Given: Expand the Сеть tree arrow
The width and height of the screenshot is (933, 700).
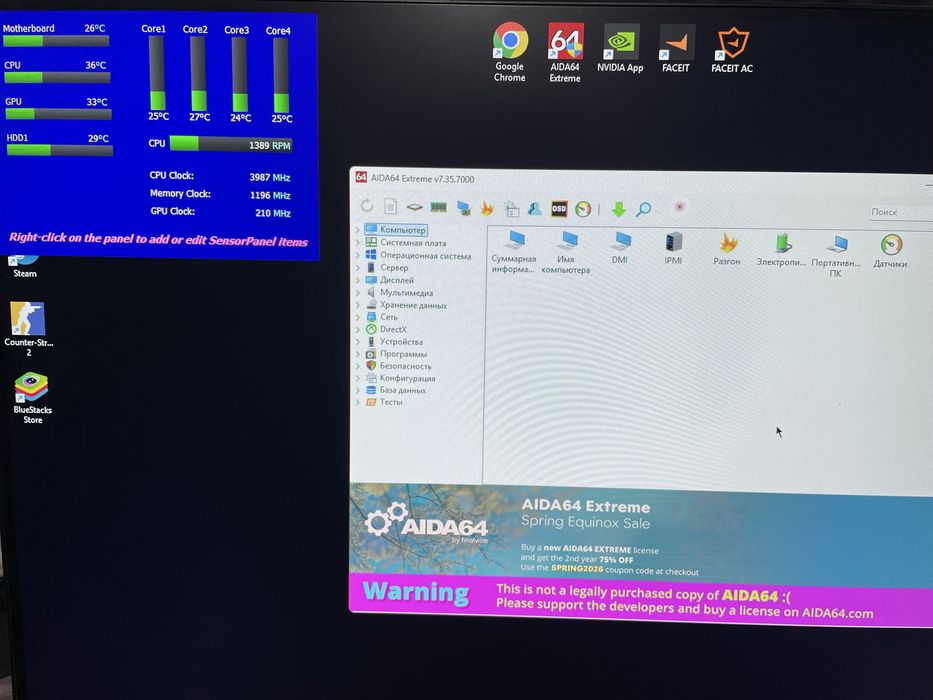Looking at the screenshot, I should tap(358, 317).
